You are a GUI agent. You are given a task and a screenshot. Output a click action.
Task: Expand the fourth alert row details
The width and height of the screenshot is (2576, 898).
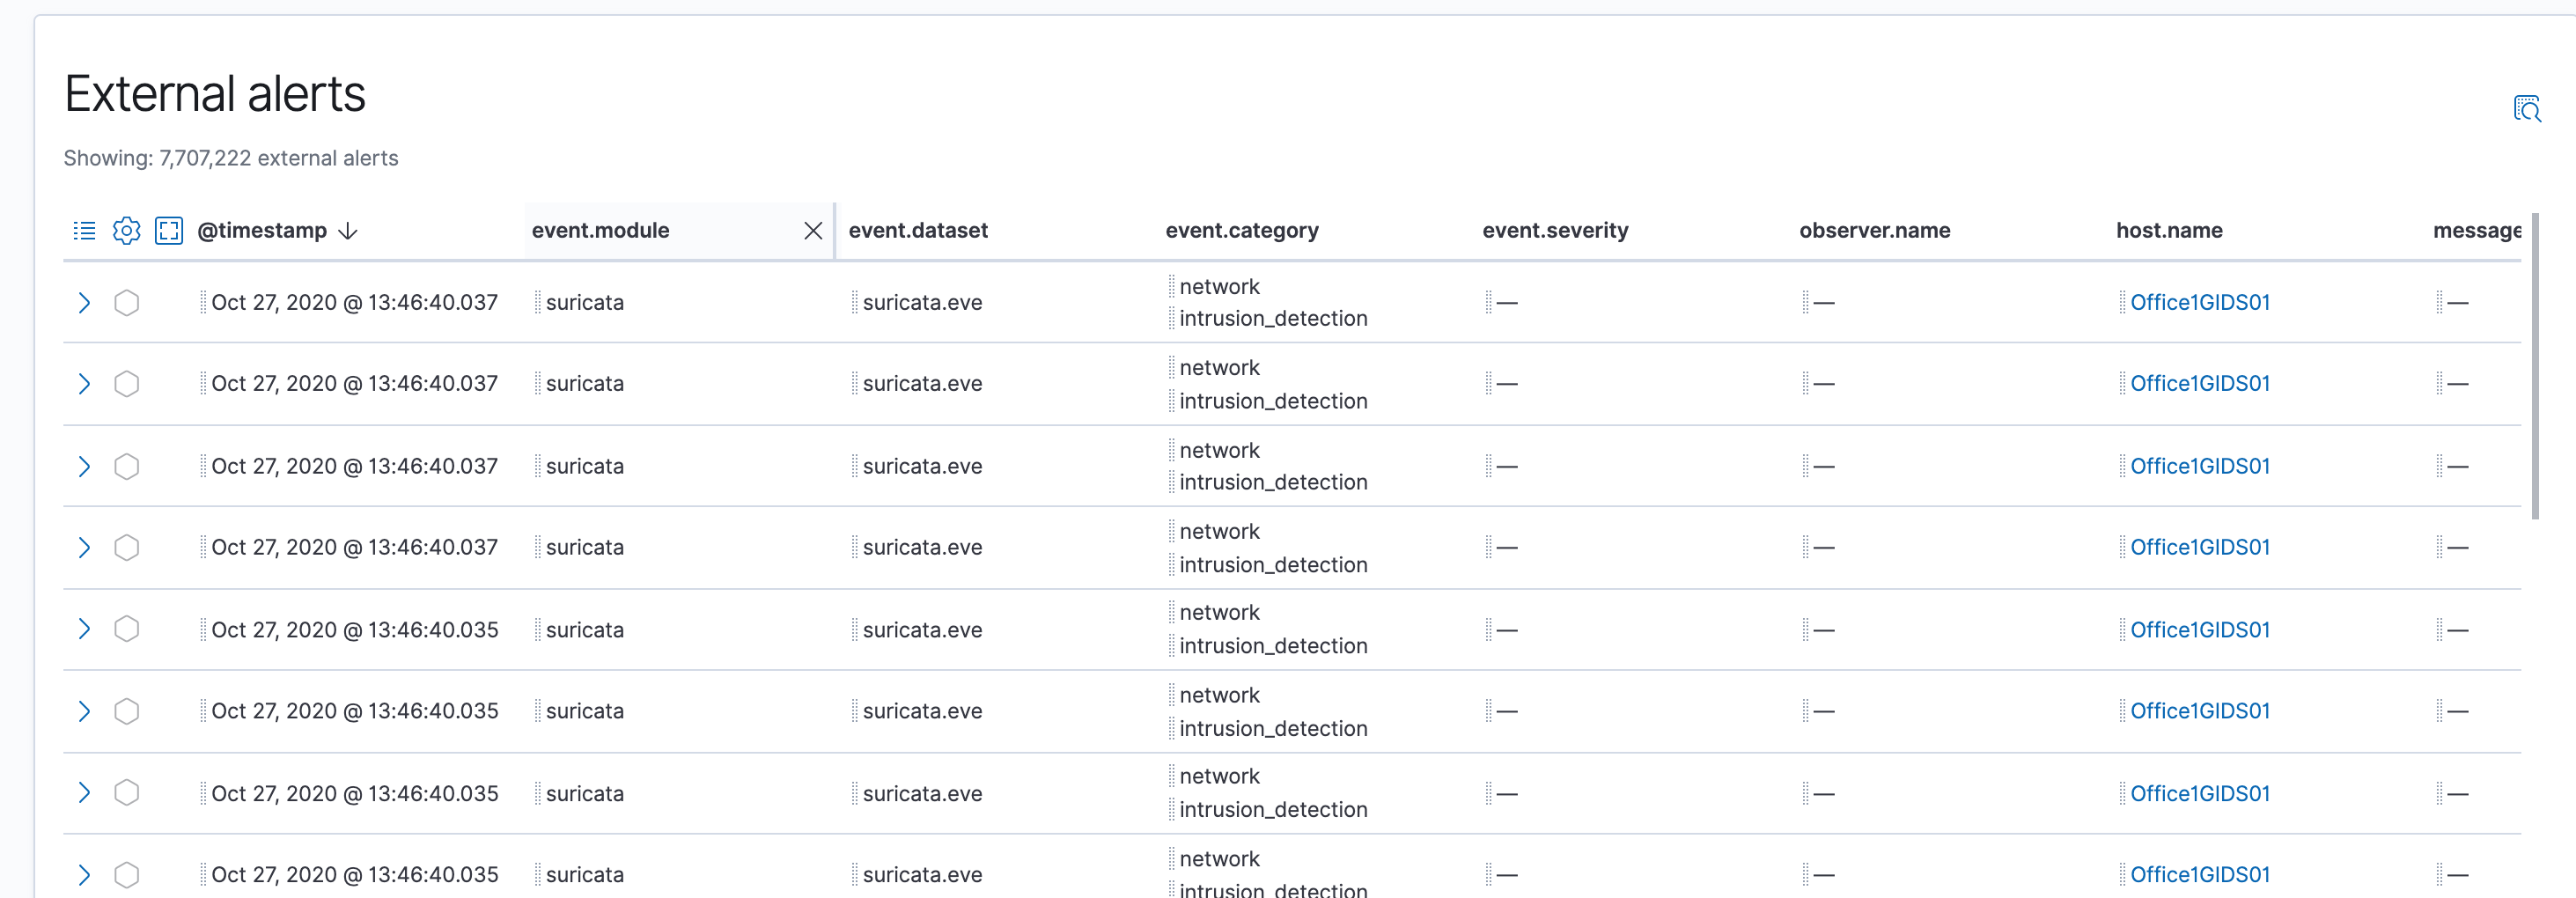pos(84,548)
